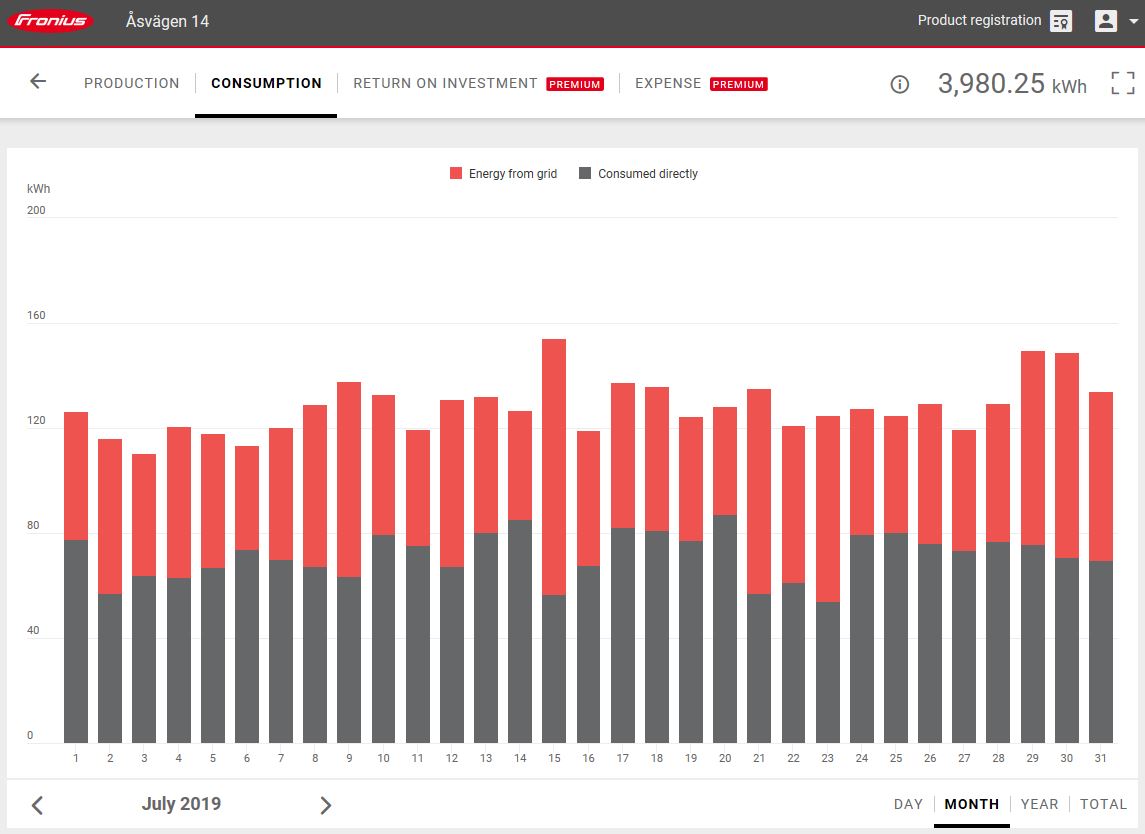Click the red grid portion of day 15 bar
The width and height of the screenshot is (1145, 834).
(554, 465)
